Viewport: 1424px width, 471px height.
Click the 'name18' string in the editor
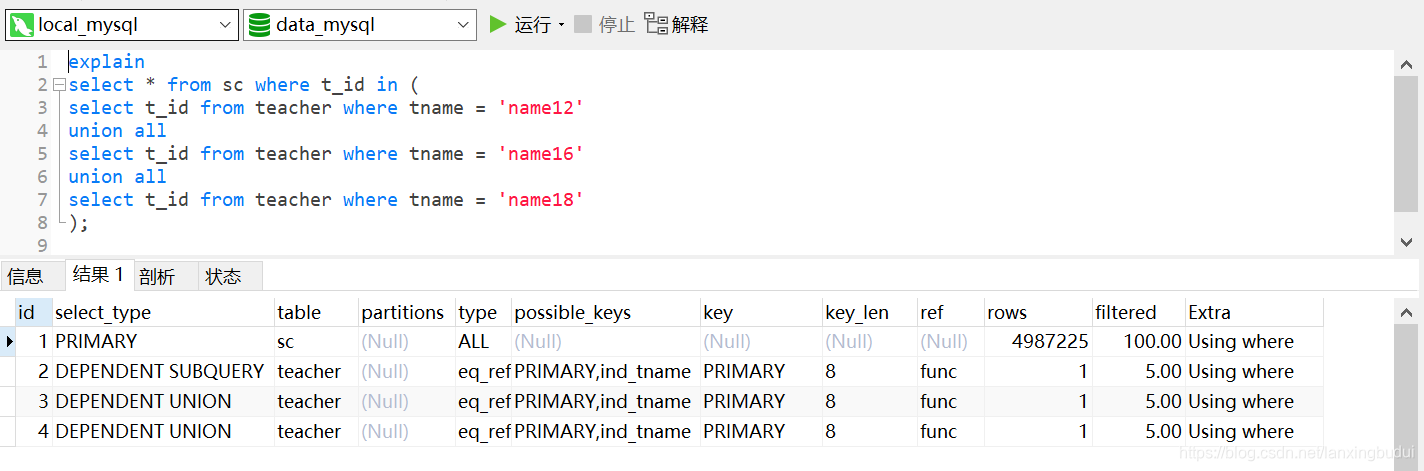[x=541, y=200]
